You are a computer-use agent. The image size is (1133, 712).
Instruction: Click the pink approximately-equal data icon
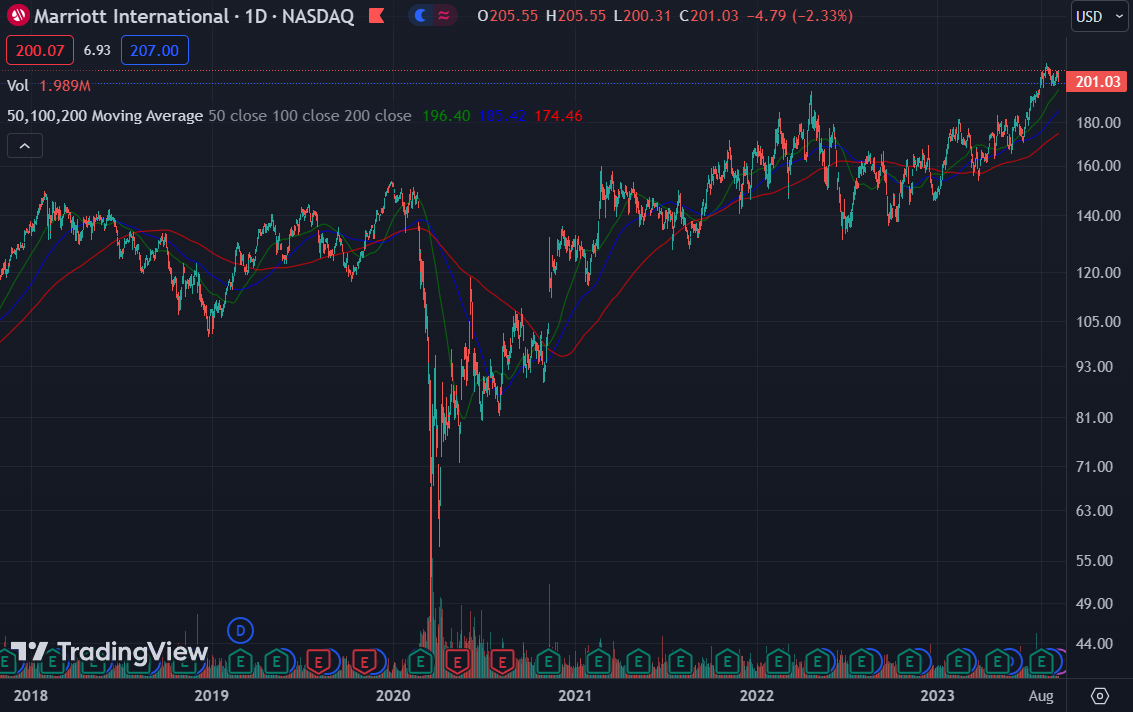[x=444, y=15]
